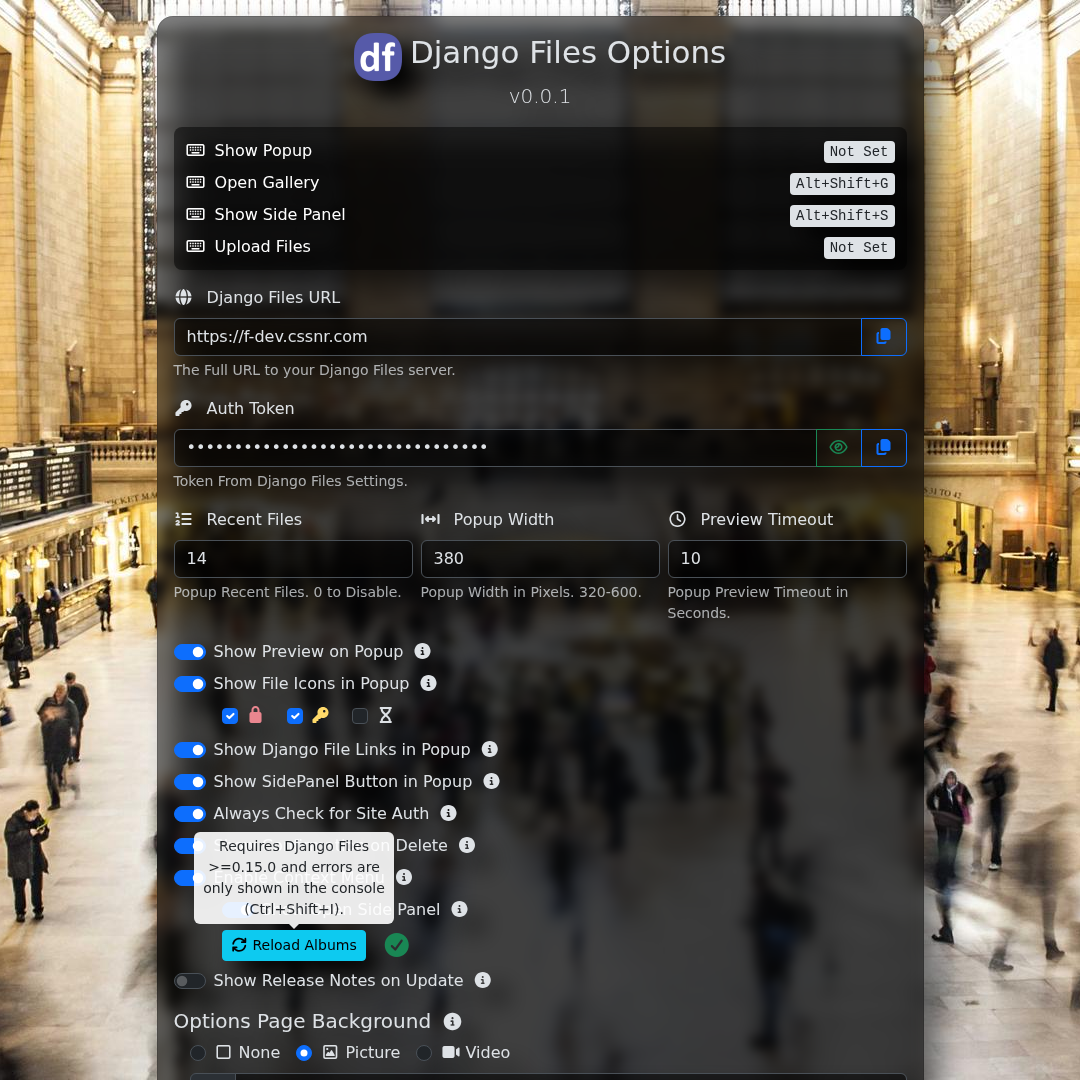Click the Alt+Shift+G Open Gallery shortcut
1080x1080 pixels.
[x=841, y=184]
